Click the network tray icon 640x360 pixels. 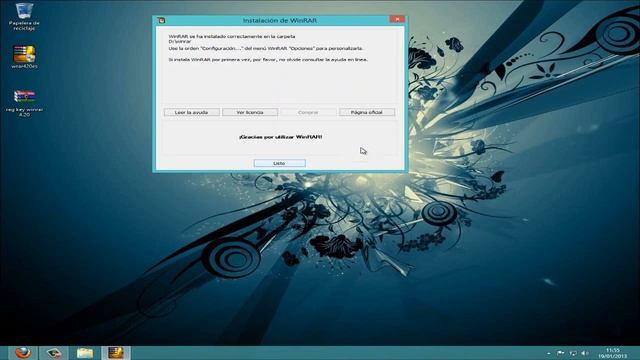(x=573, y=353)
